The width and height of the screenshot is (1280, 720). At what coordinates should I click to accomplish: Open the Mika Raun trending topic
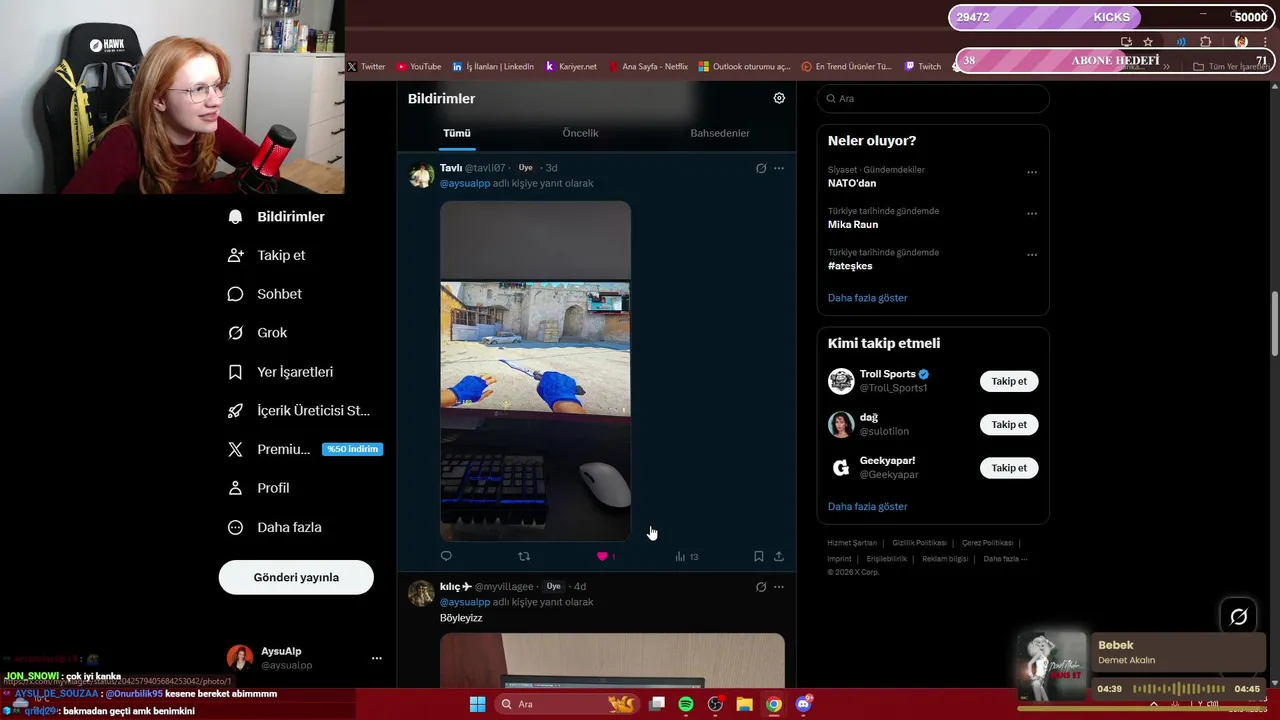point(853,225)
